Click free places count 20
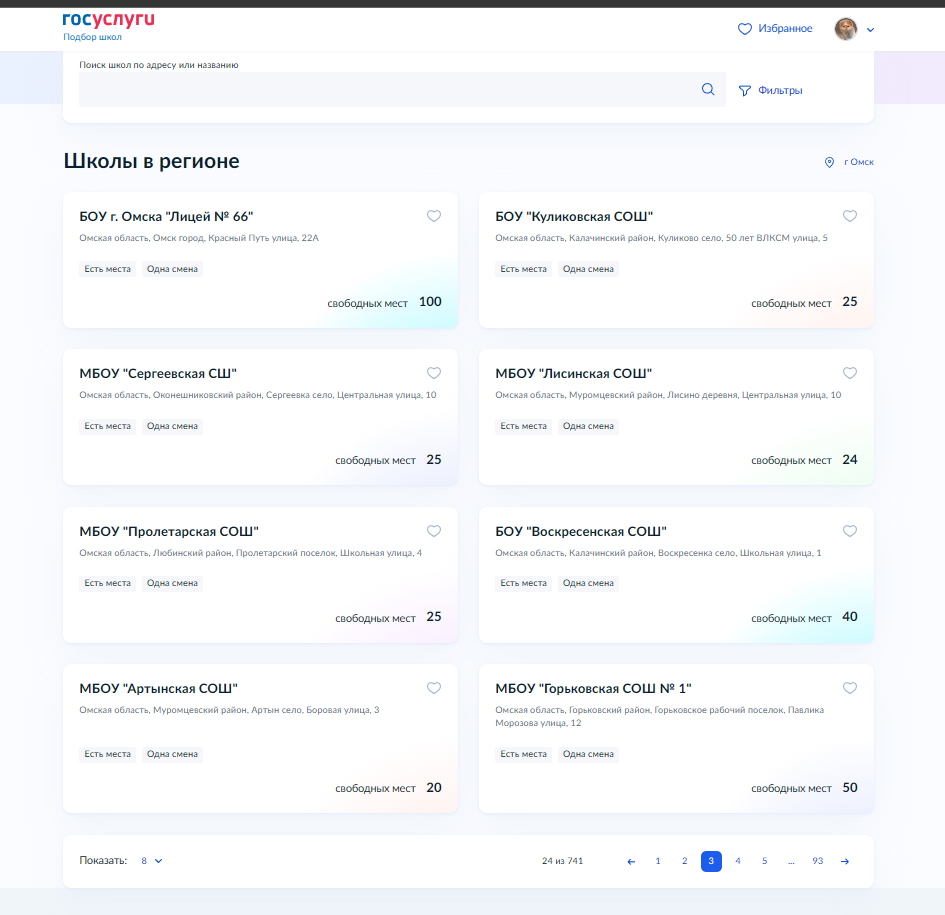Image resolution: width=945 pixels, height=915 pixels. coord(434,787)
